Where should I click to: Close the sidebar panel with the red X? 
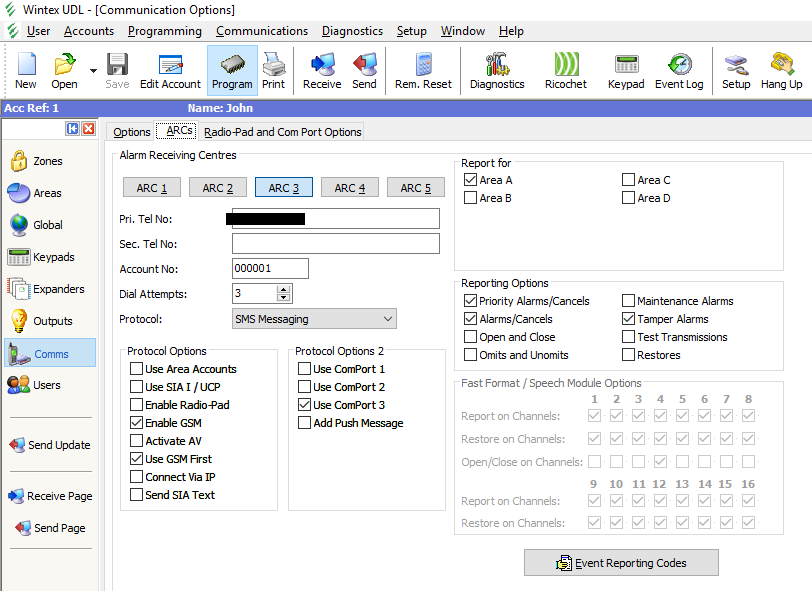pos(89,128)
